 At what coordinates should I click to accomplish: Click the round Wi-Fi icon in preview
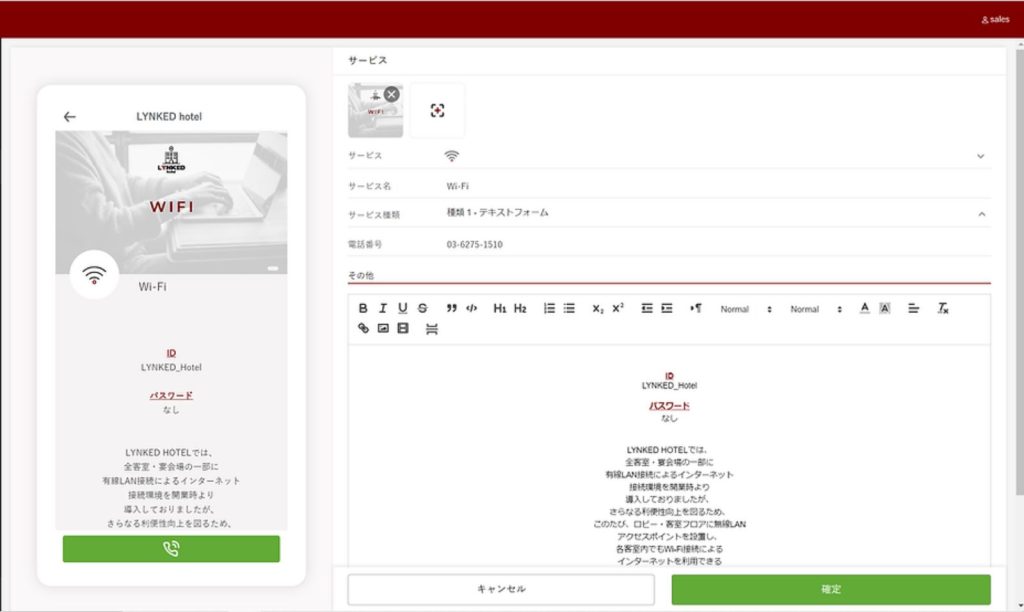coord(94,275)
